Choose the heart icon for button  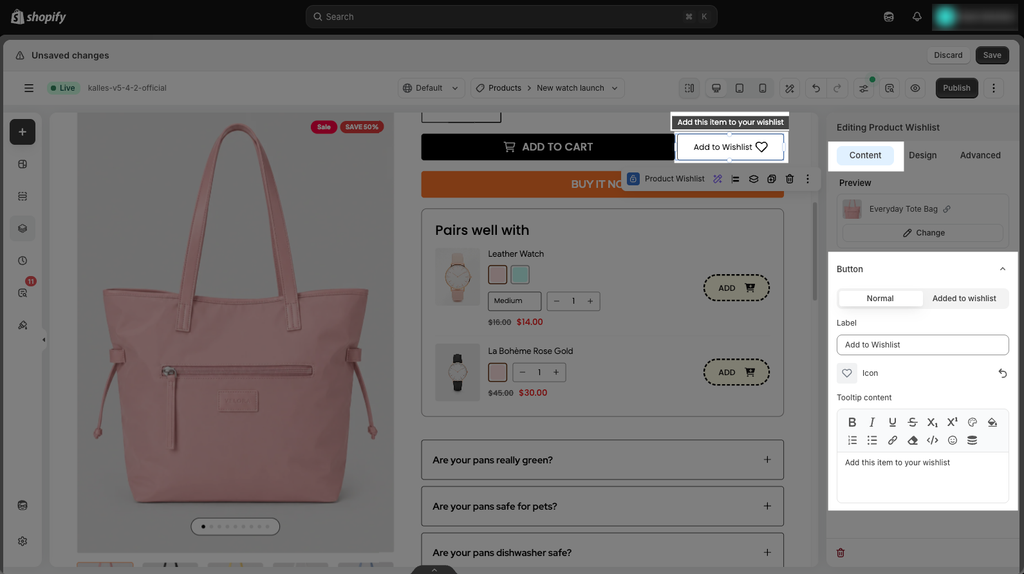(x=846, y=373)
